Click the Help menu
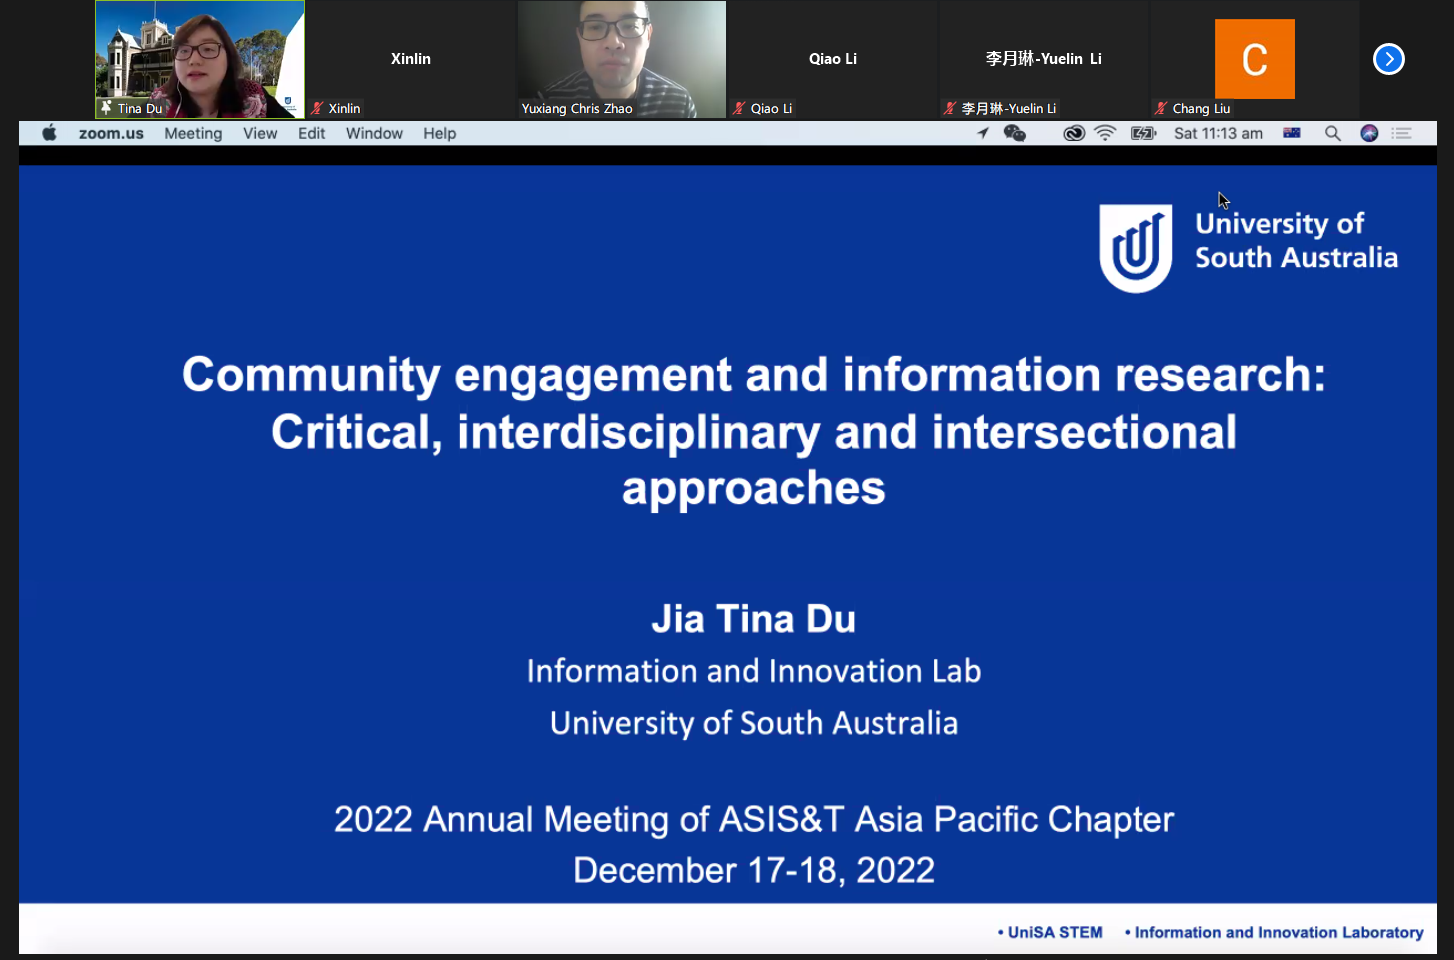1454x960 pixels. tap(439, 133)
